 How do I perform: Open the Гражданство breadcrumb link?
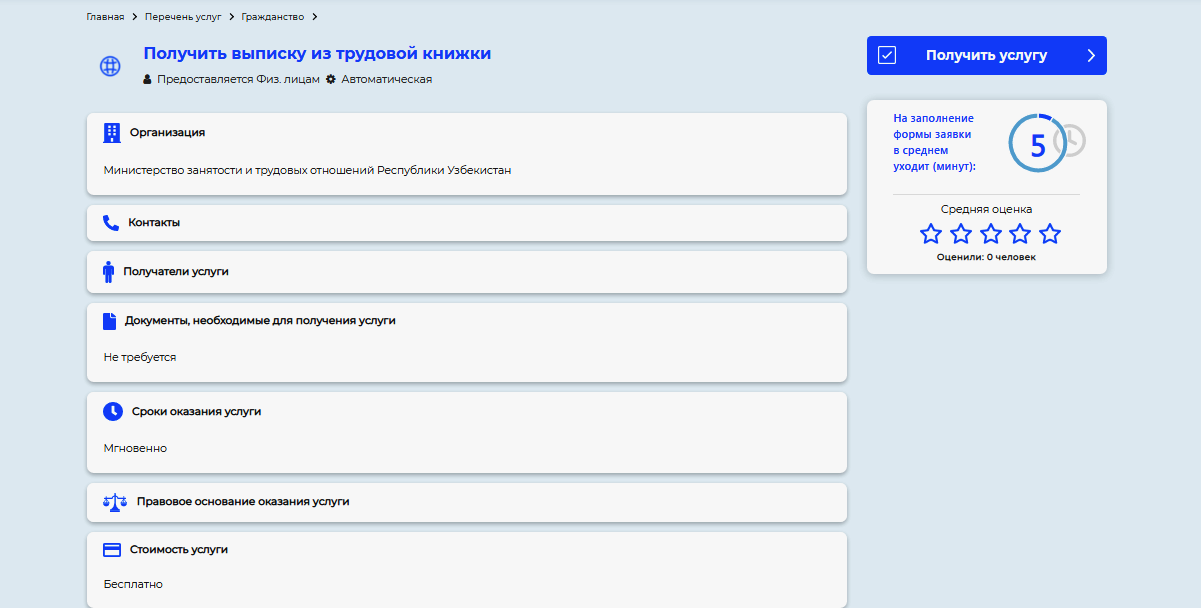272,17
